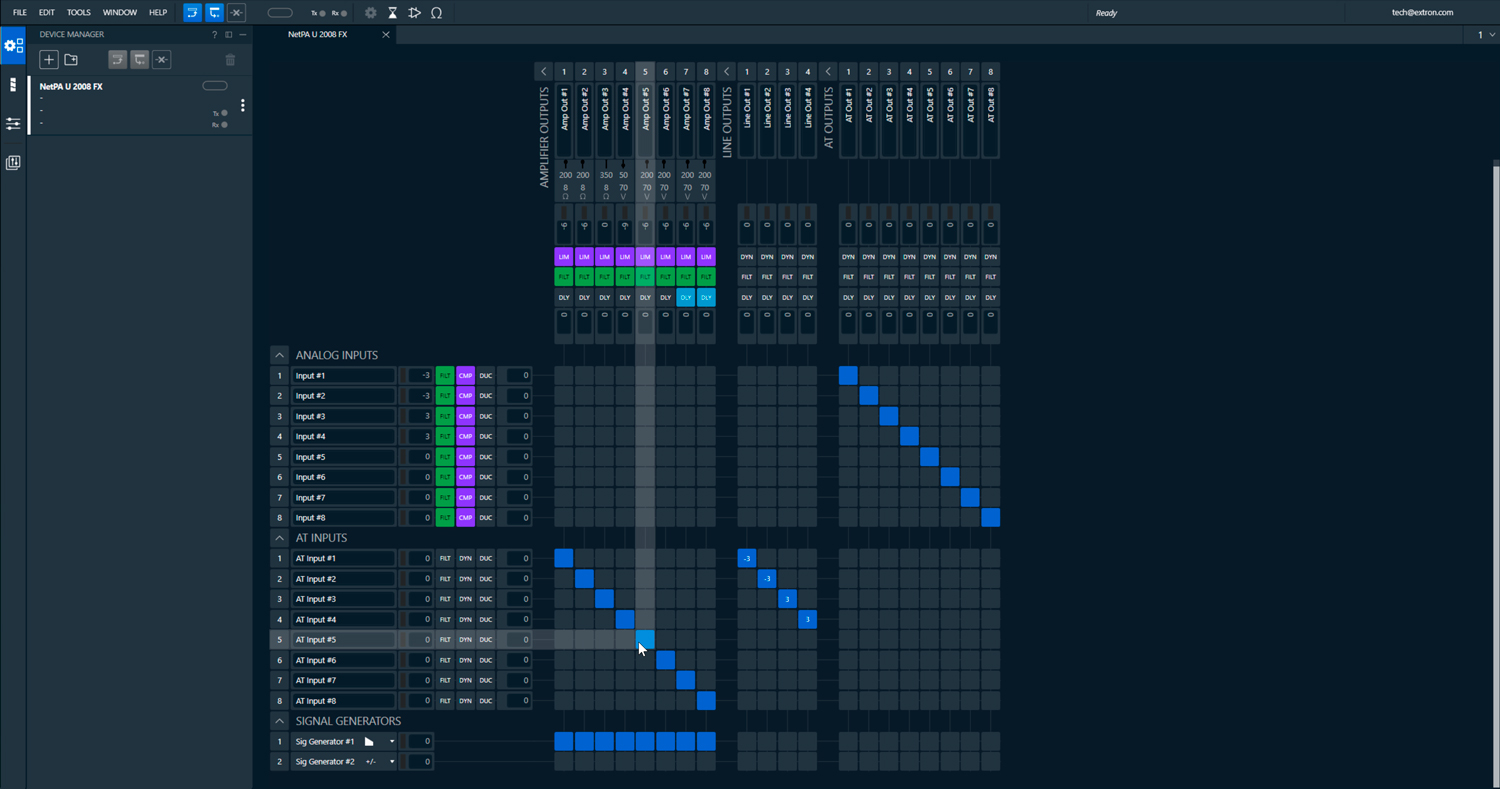Toggle LIM block on Amp Out #1
This screenshot has width=1500, height=789.
[564, 257]
